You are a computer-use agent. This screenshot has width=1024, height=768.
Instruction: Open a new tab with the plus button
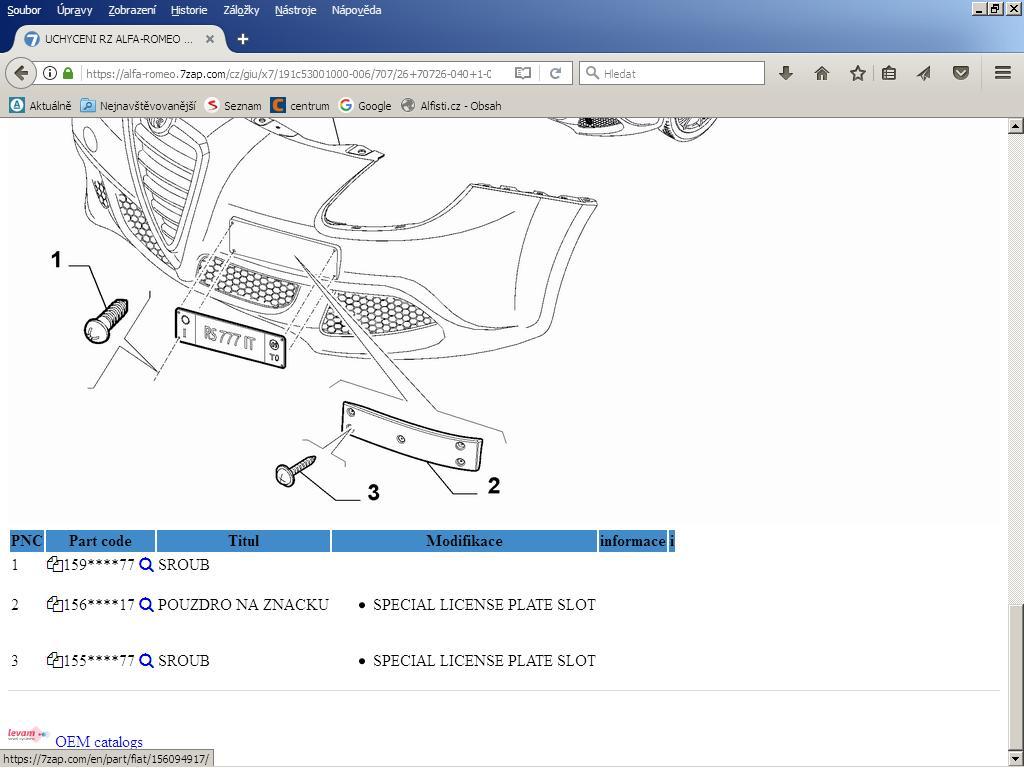pos(242,39)
